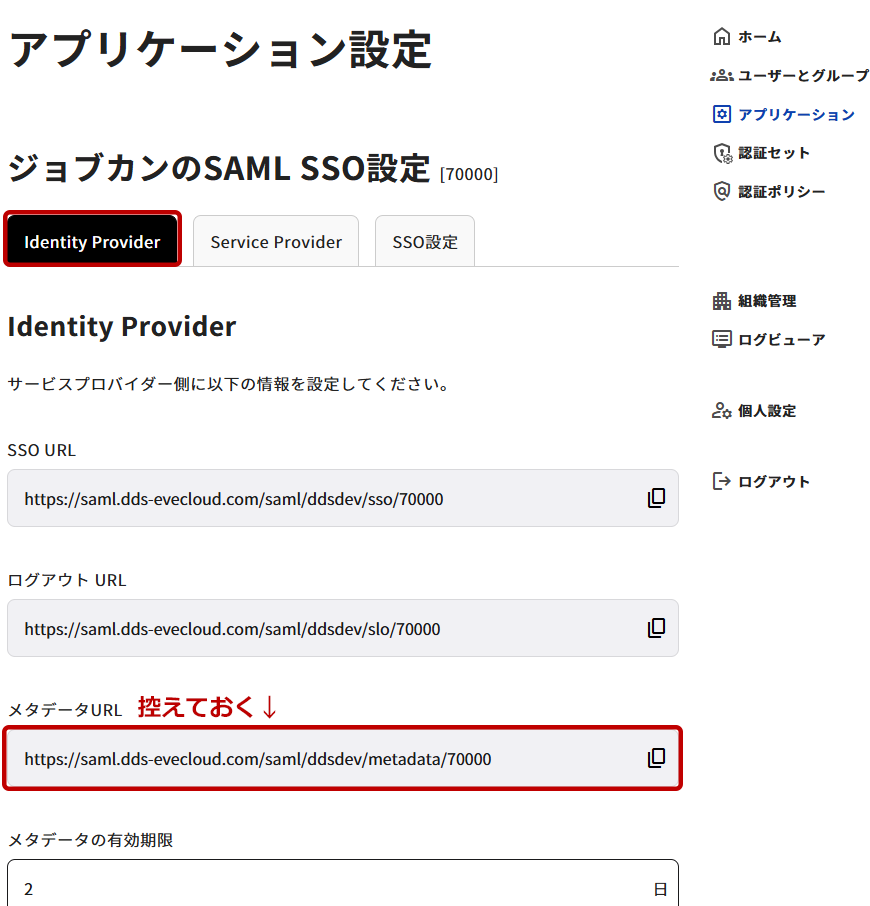This screenshot has width=870, height=906.
Task: Go to アプリケーション in the sidebar menu
Action: 796,115
